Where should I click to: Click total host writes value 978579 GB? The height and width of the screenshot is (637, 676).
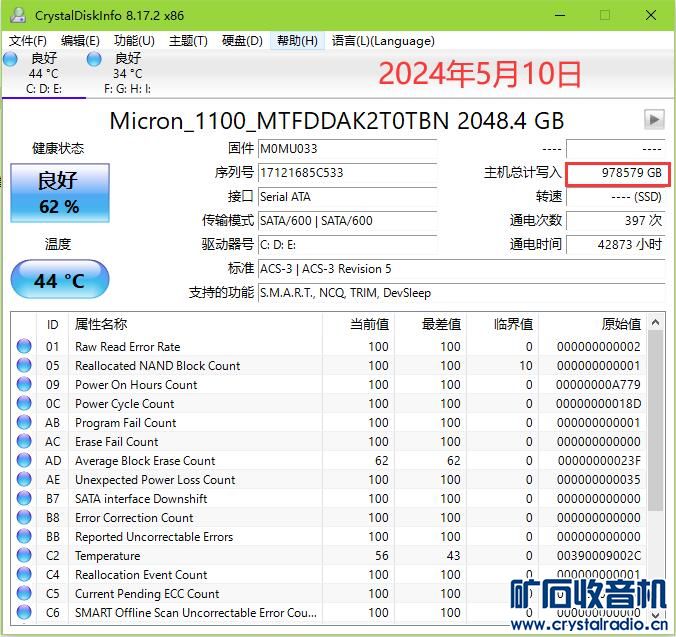617,173
